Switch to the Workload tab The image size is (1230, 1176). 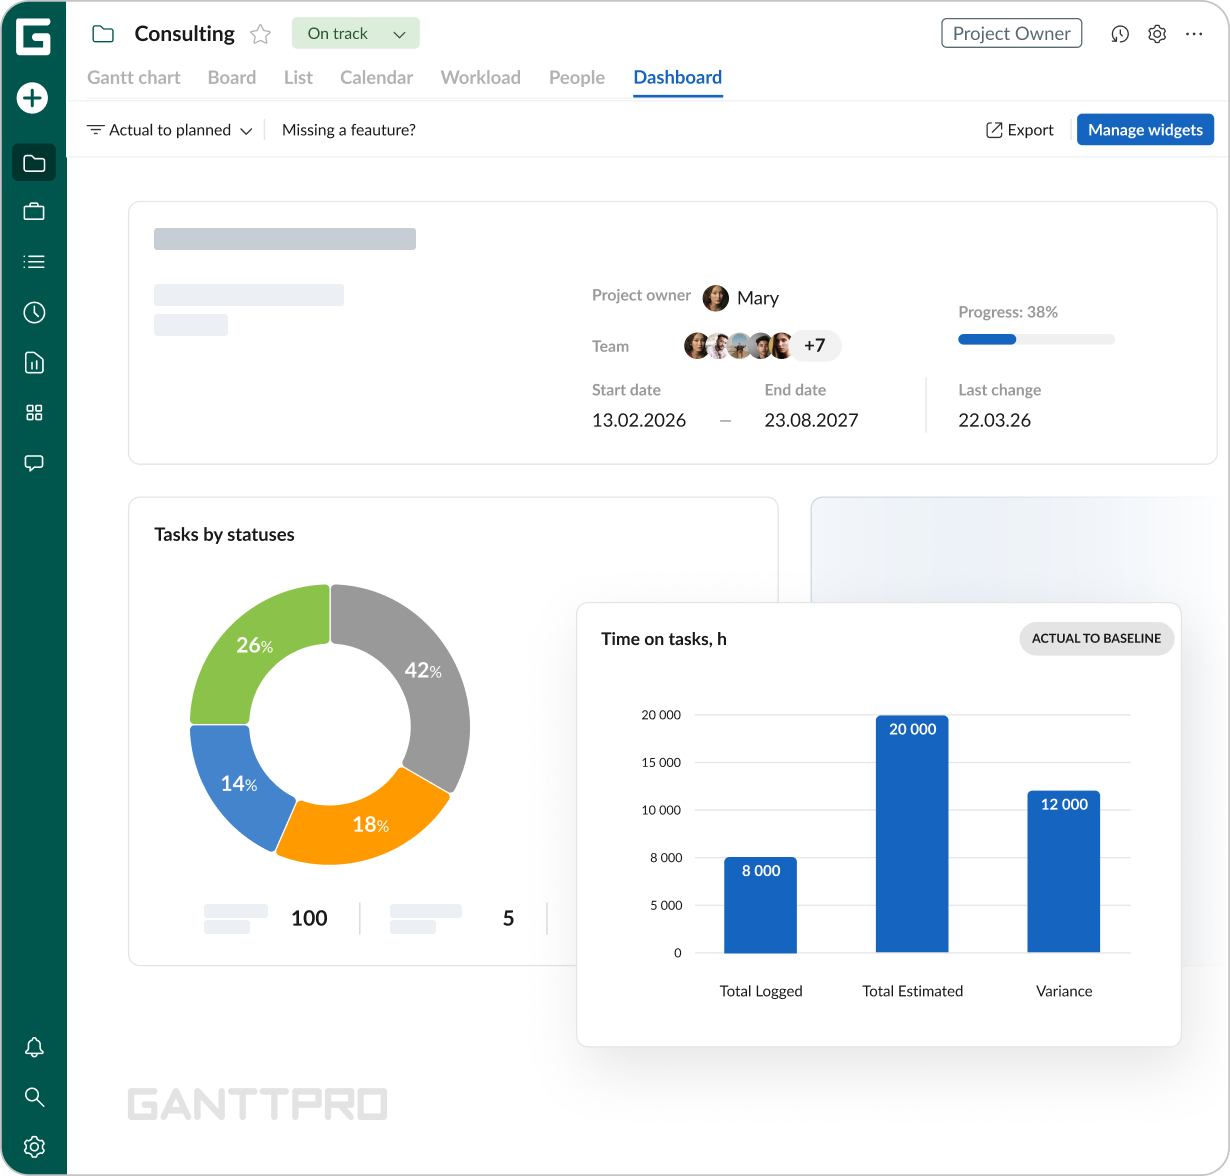point(480,78)
